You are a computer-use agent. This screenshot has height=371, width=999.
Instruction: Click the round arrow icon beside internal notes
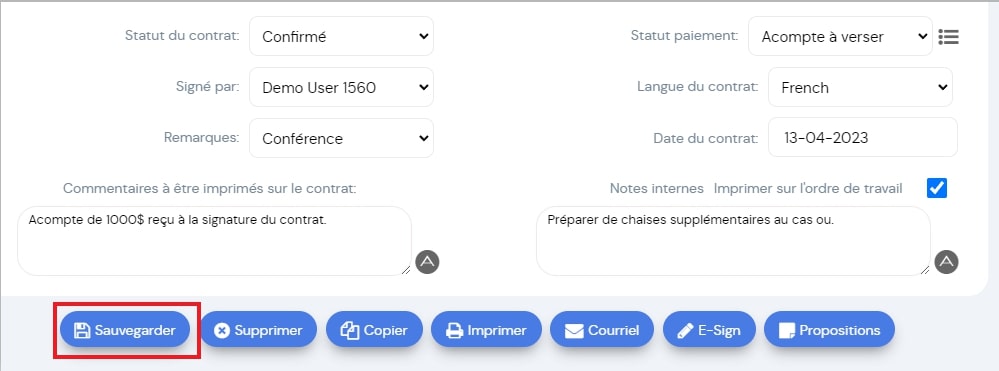947,261
